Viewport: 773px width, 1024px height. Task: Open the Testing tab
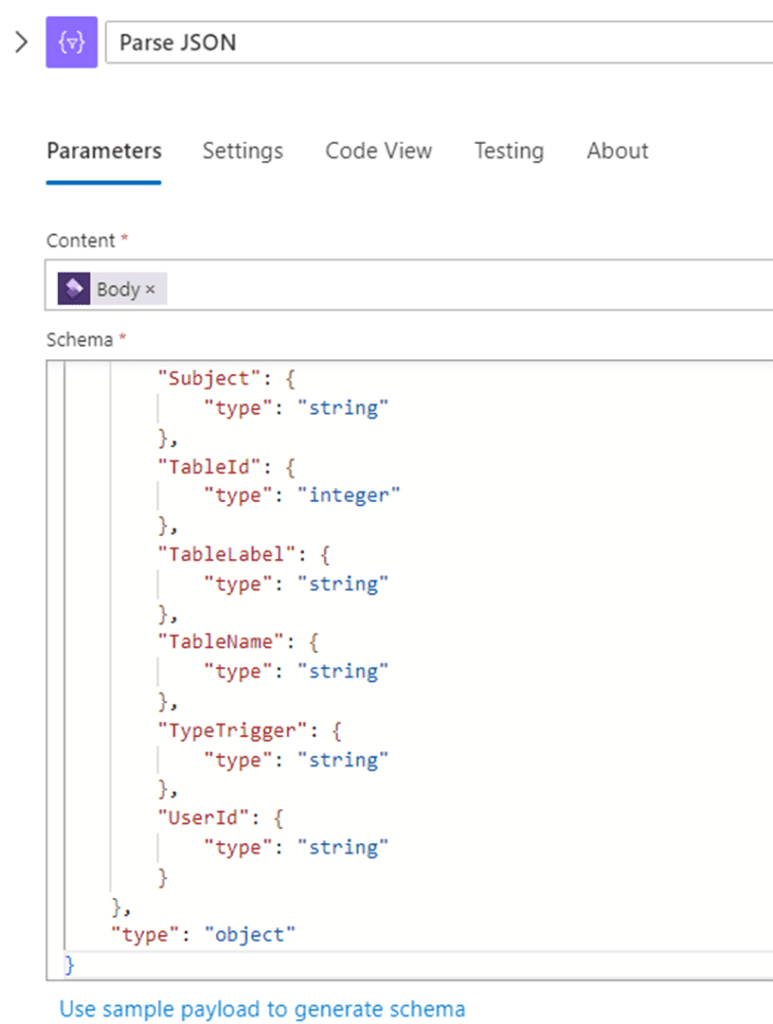509,151
